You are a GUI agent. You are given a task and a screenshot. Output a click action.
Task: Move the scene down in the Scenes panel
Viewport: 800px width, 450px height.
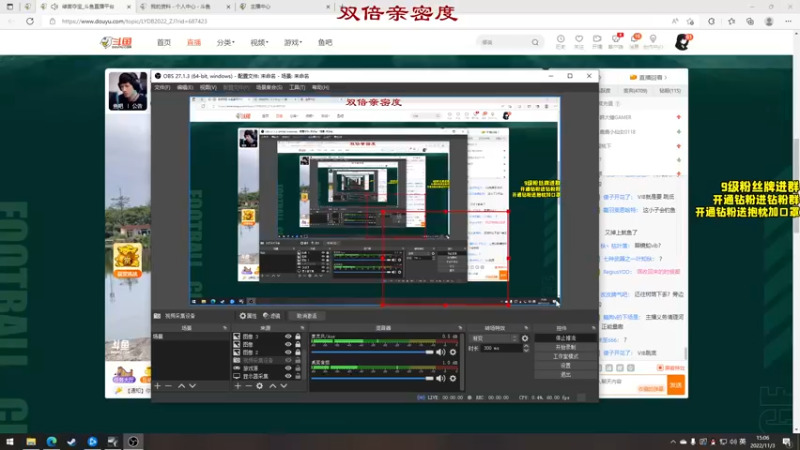tap(192, 386)
